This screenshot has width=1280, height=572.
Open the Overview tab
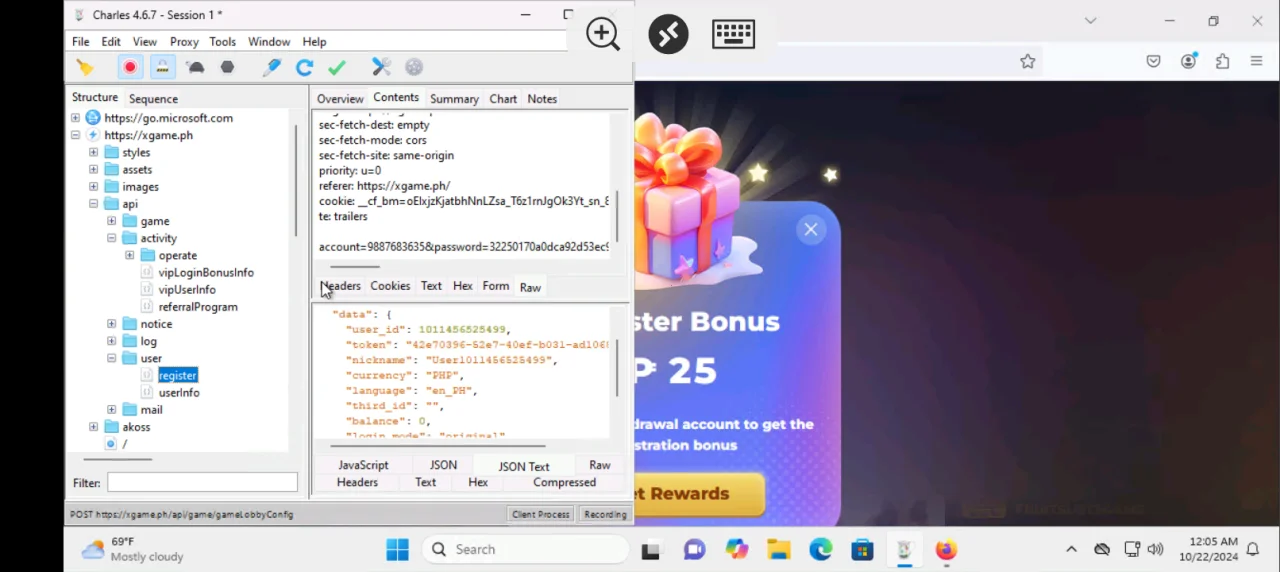tap(340, 99)
